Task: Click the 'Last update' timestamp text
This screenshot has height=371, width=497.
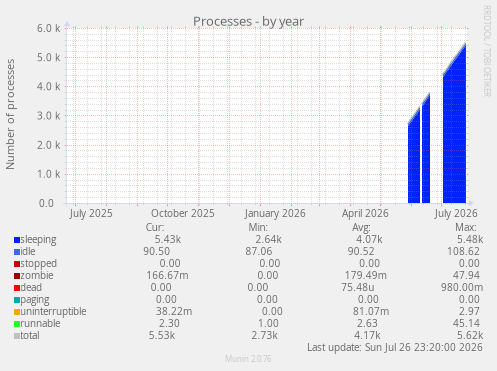Action: click(x=395, y=347)
